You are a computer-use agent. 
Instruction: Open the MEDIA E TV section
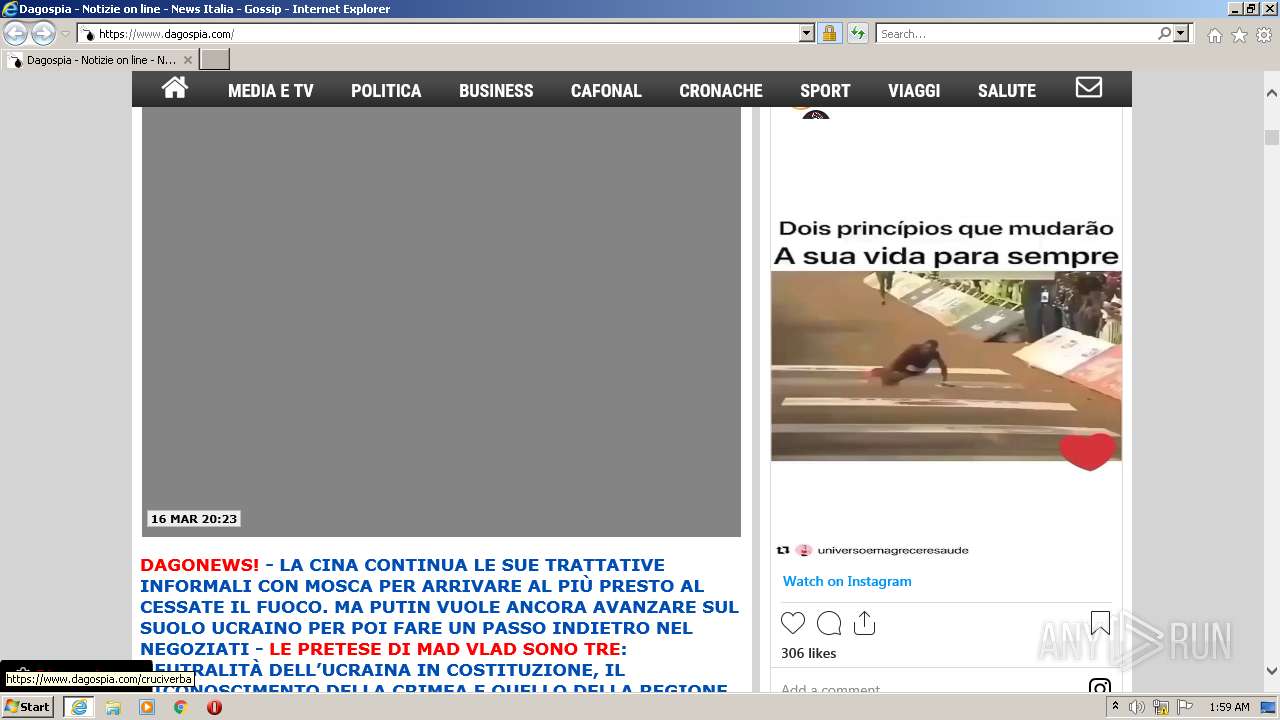tap(271, 90)
